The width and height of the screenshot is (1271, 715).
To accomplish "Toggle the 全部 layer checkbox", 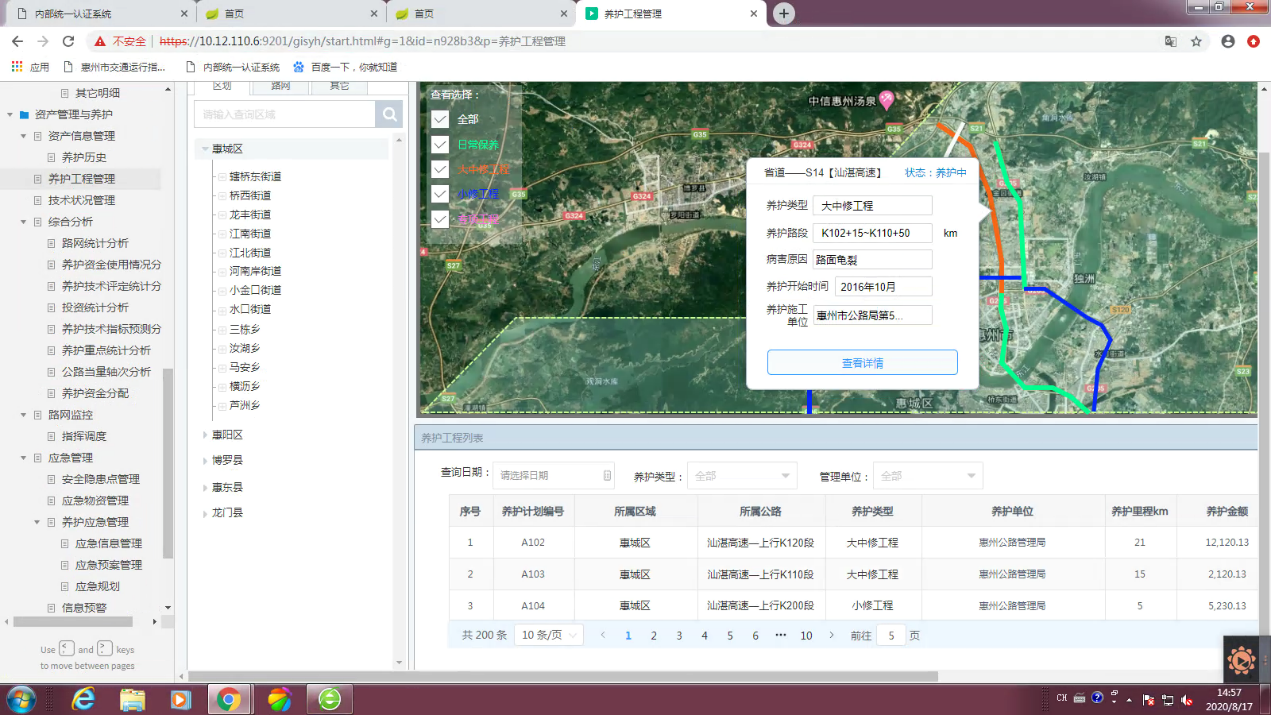I will click(440, 120).
